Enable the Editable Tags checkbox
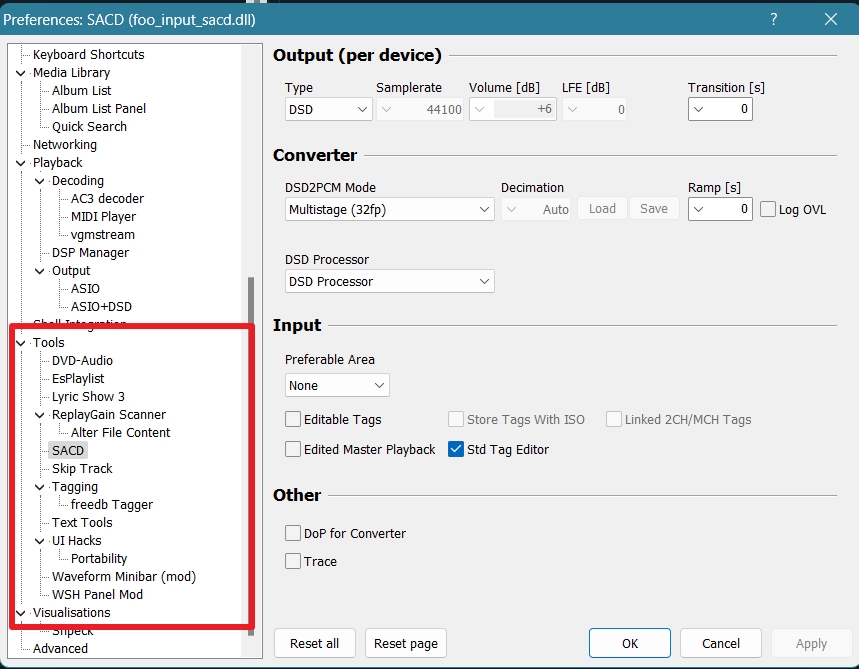Screen dimensions: 859x669 (x=293, y=420)
